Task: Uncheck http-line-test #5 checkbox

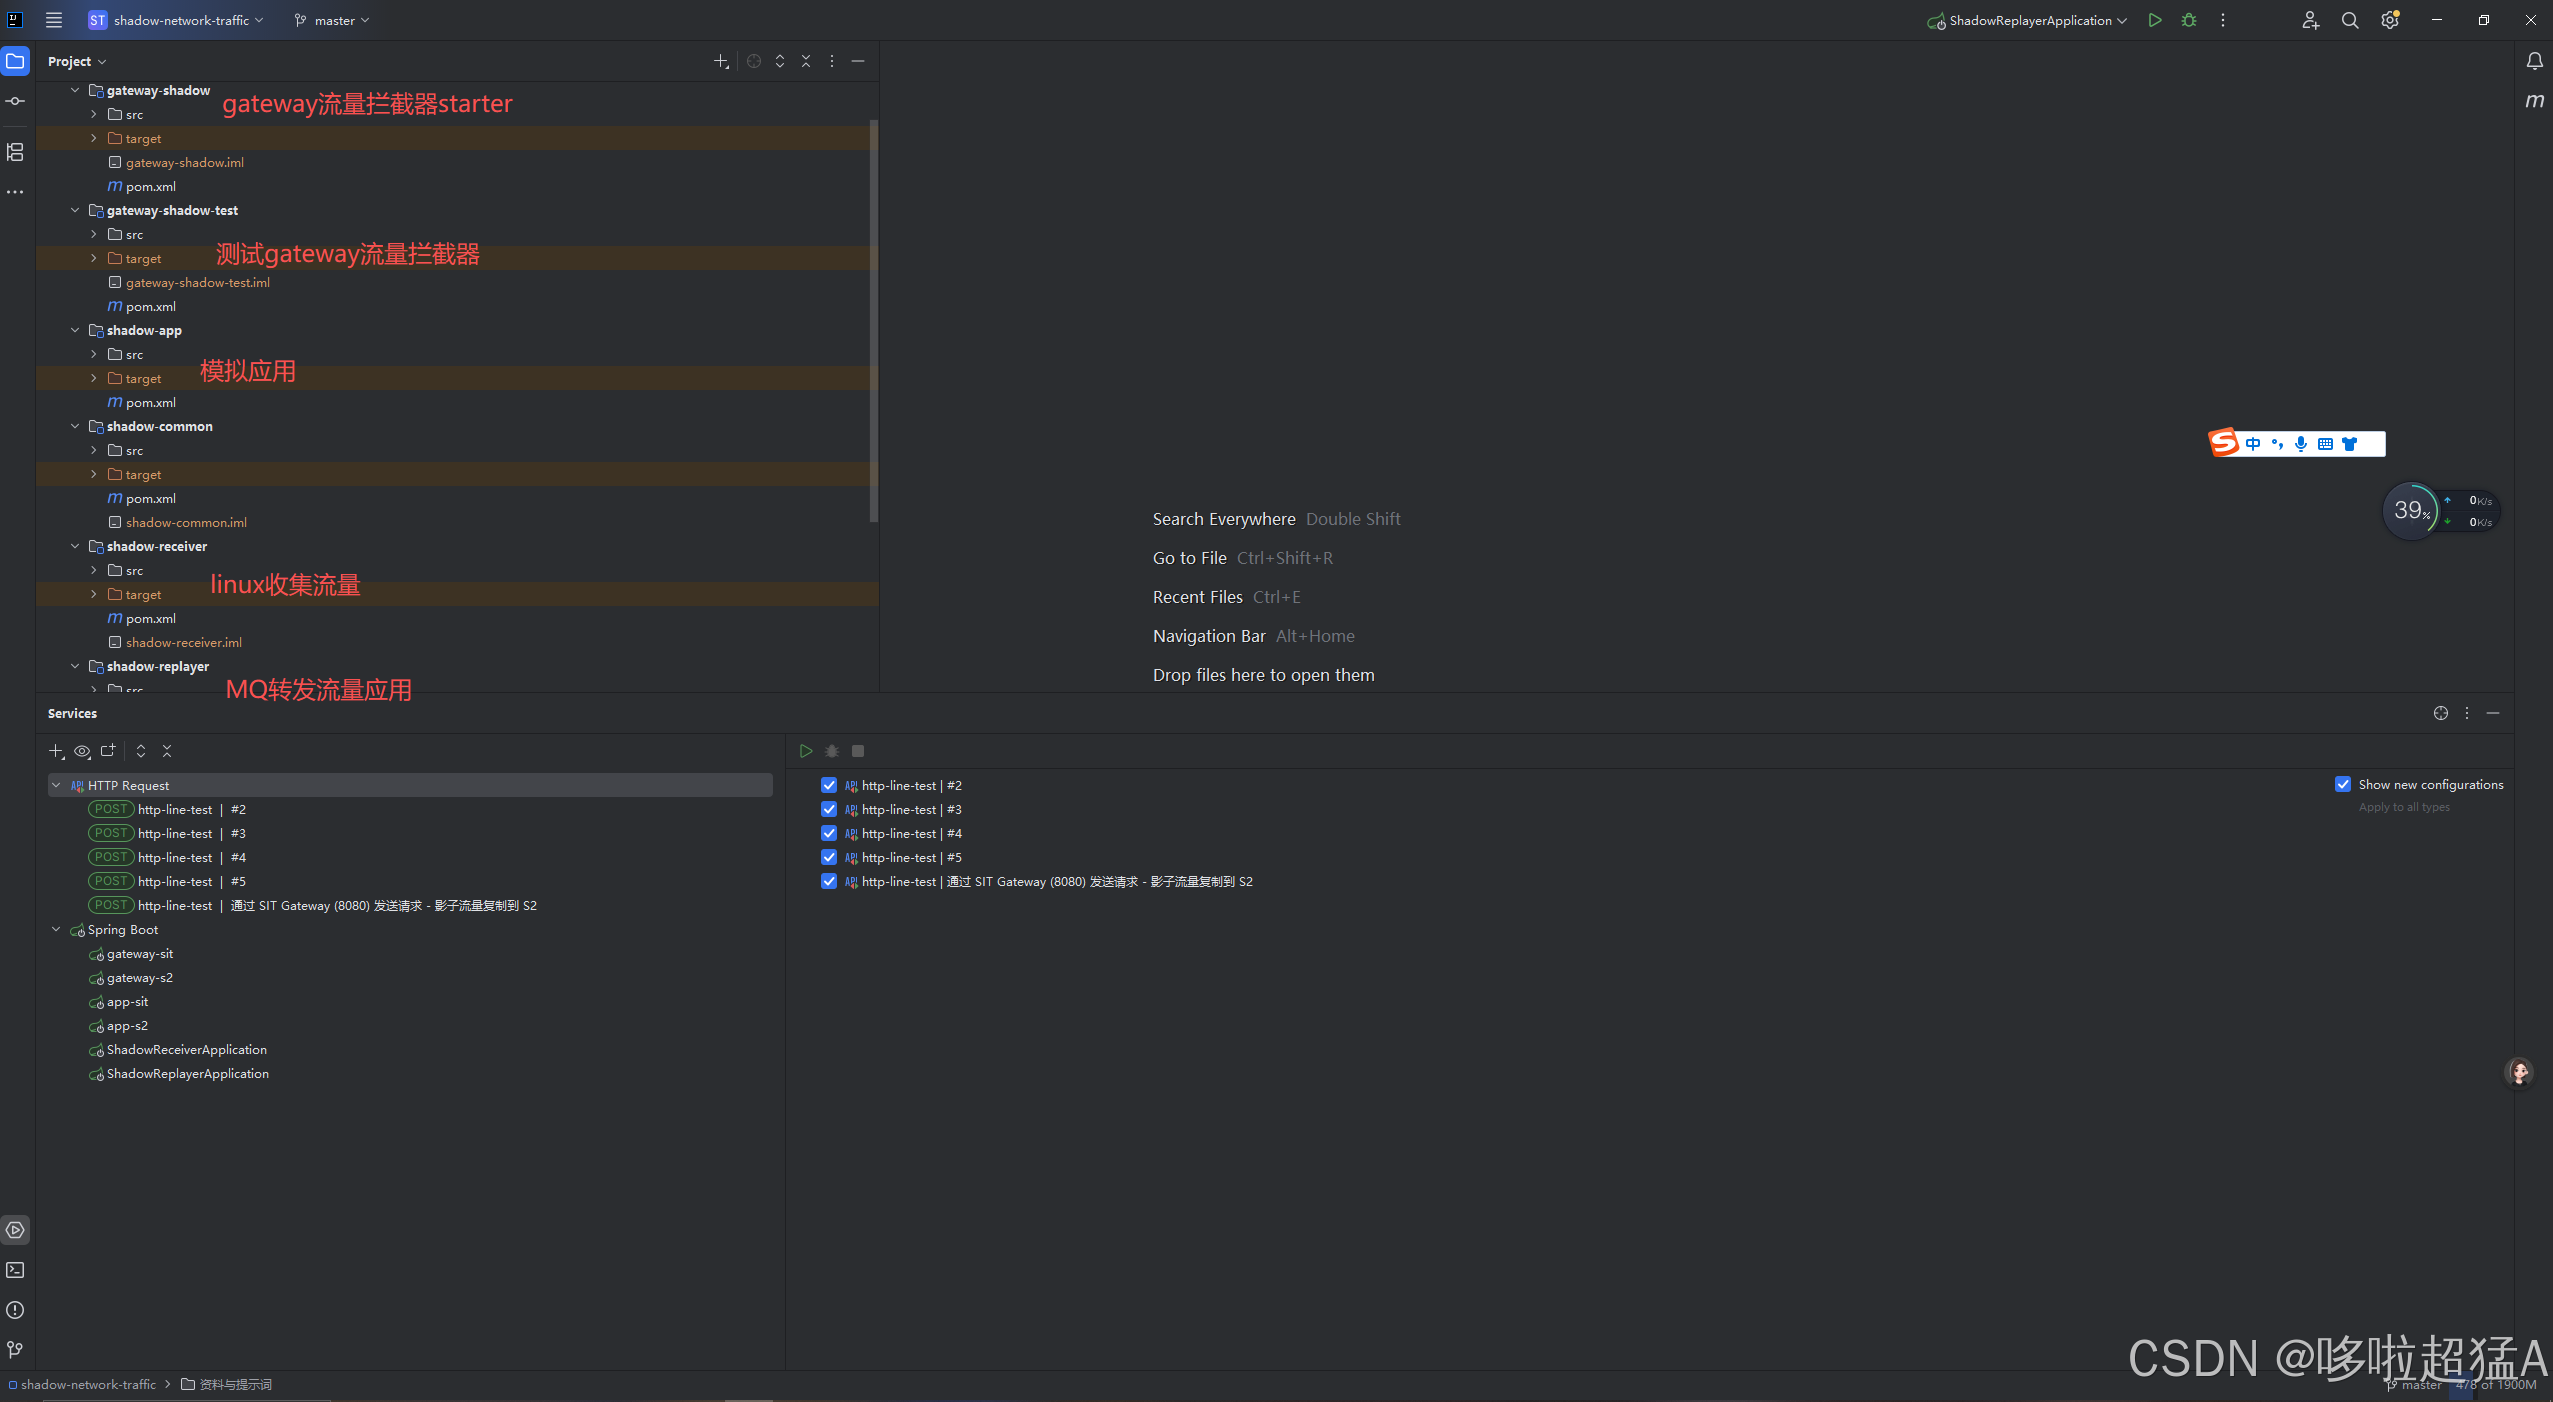Action: [x=829, y=857]
